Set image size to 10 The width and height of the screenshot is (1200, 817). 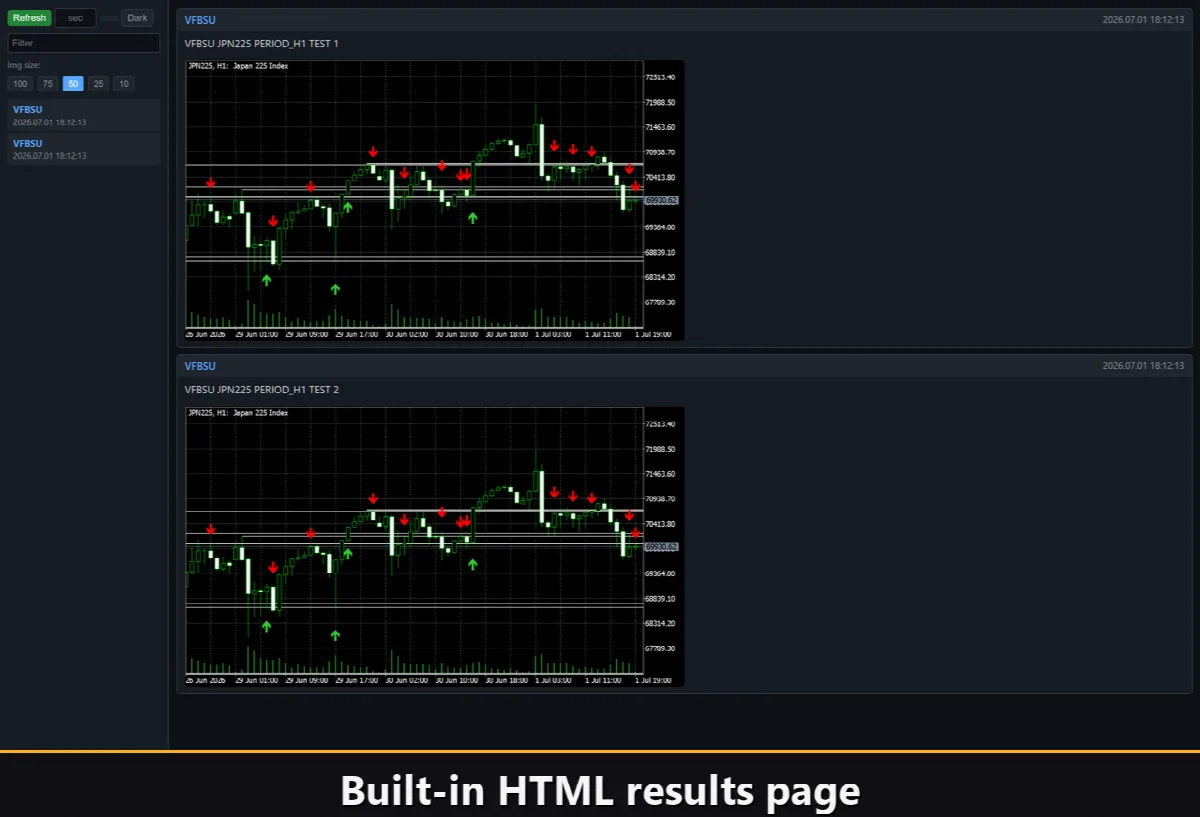(123, 84)
